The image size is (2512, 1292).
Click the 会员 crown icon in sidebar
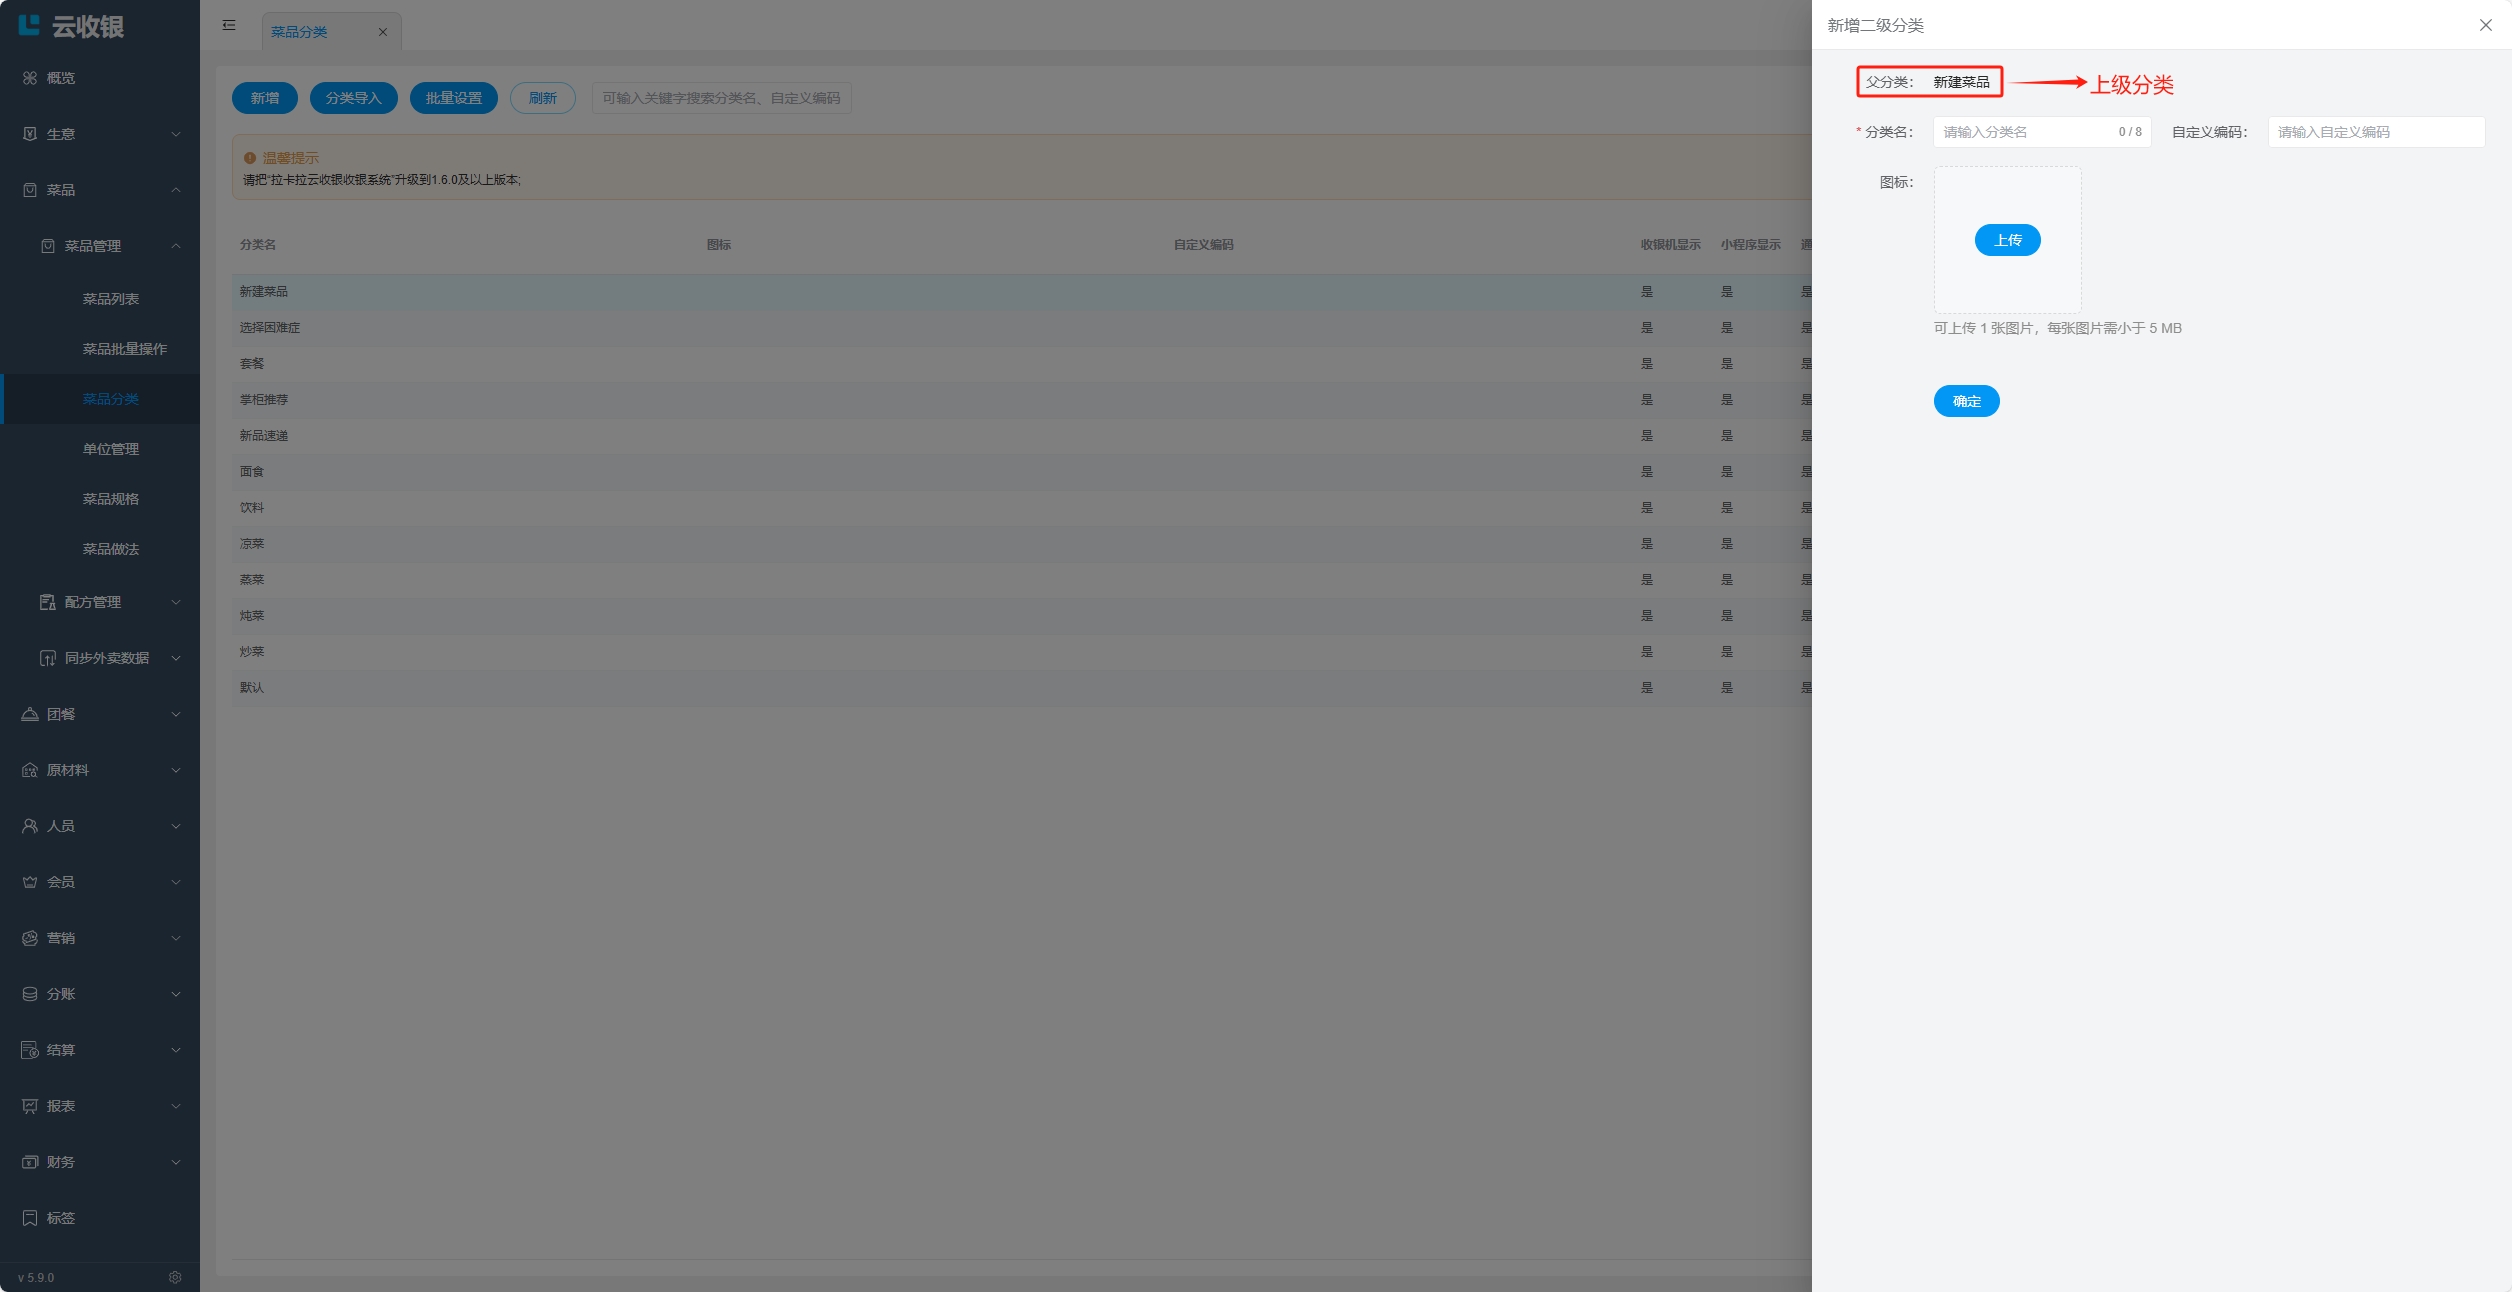click(x=30, y=882)
